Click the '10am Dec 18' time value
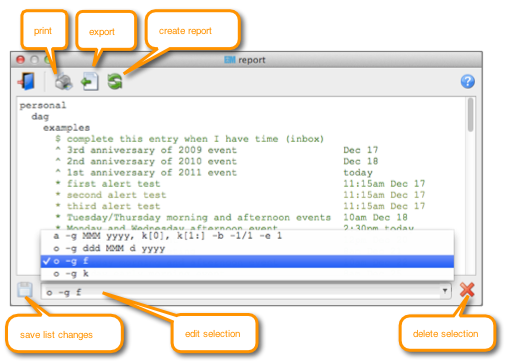 [375, 217]
